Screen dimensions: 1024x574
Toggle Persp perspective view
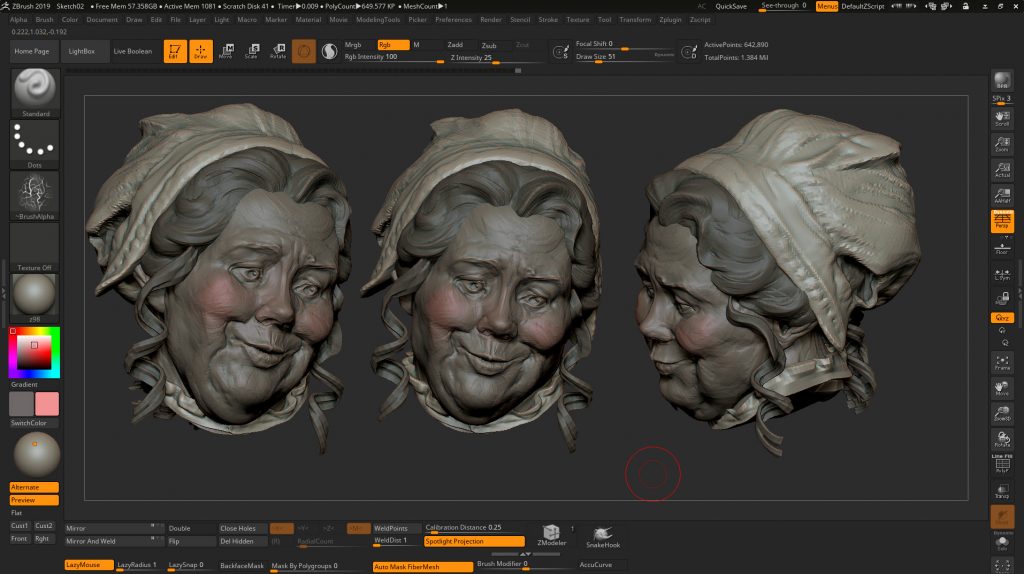[1002, 221]
